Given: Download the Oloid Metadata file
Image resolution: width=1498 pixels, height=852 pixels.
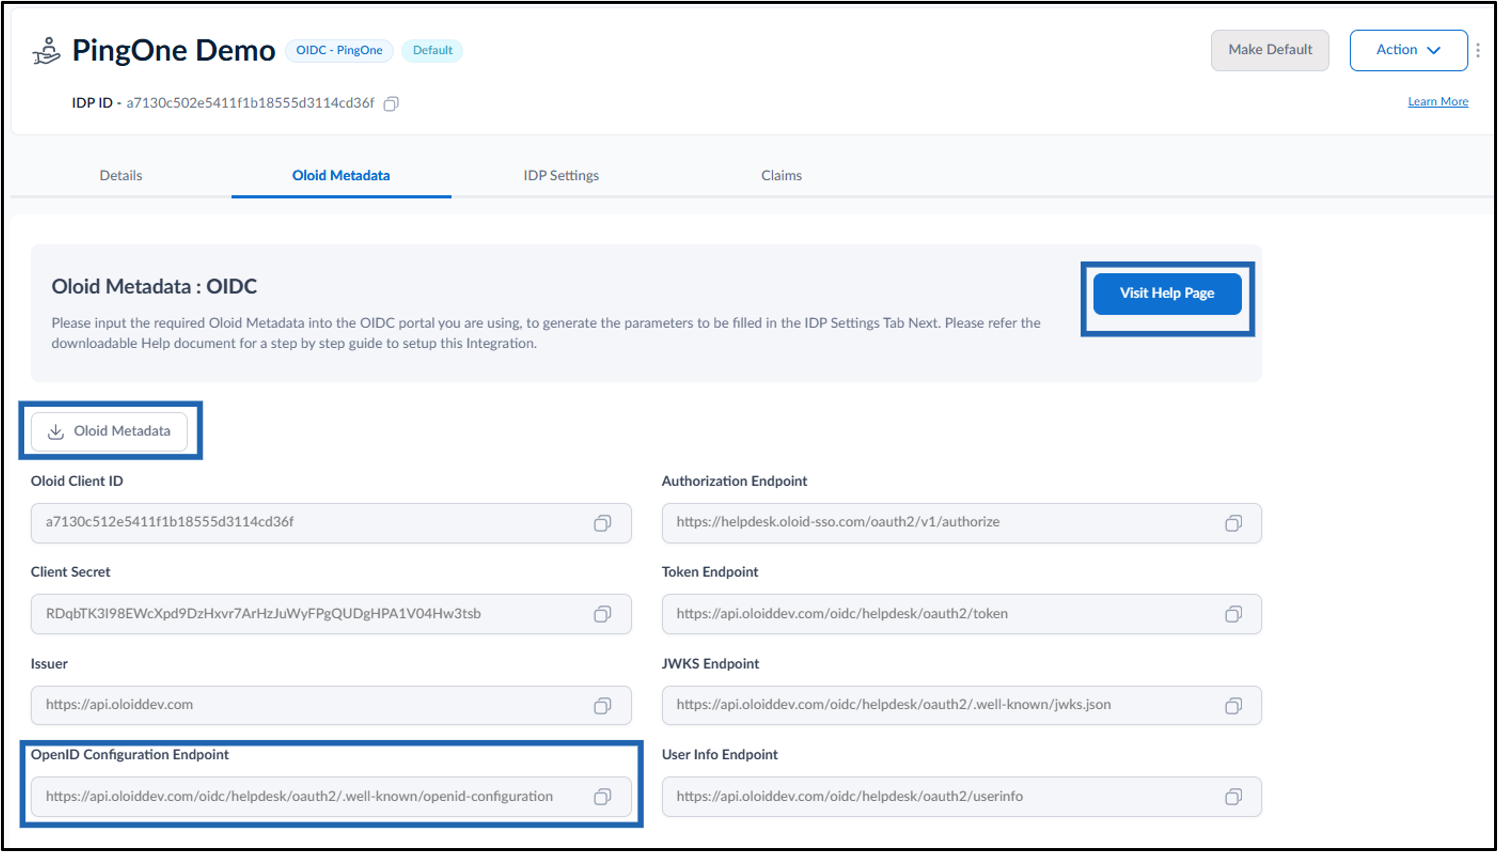Looking at the screenshot, I should tap(109, 431).
